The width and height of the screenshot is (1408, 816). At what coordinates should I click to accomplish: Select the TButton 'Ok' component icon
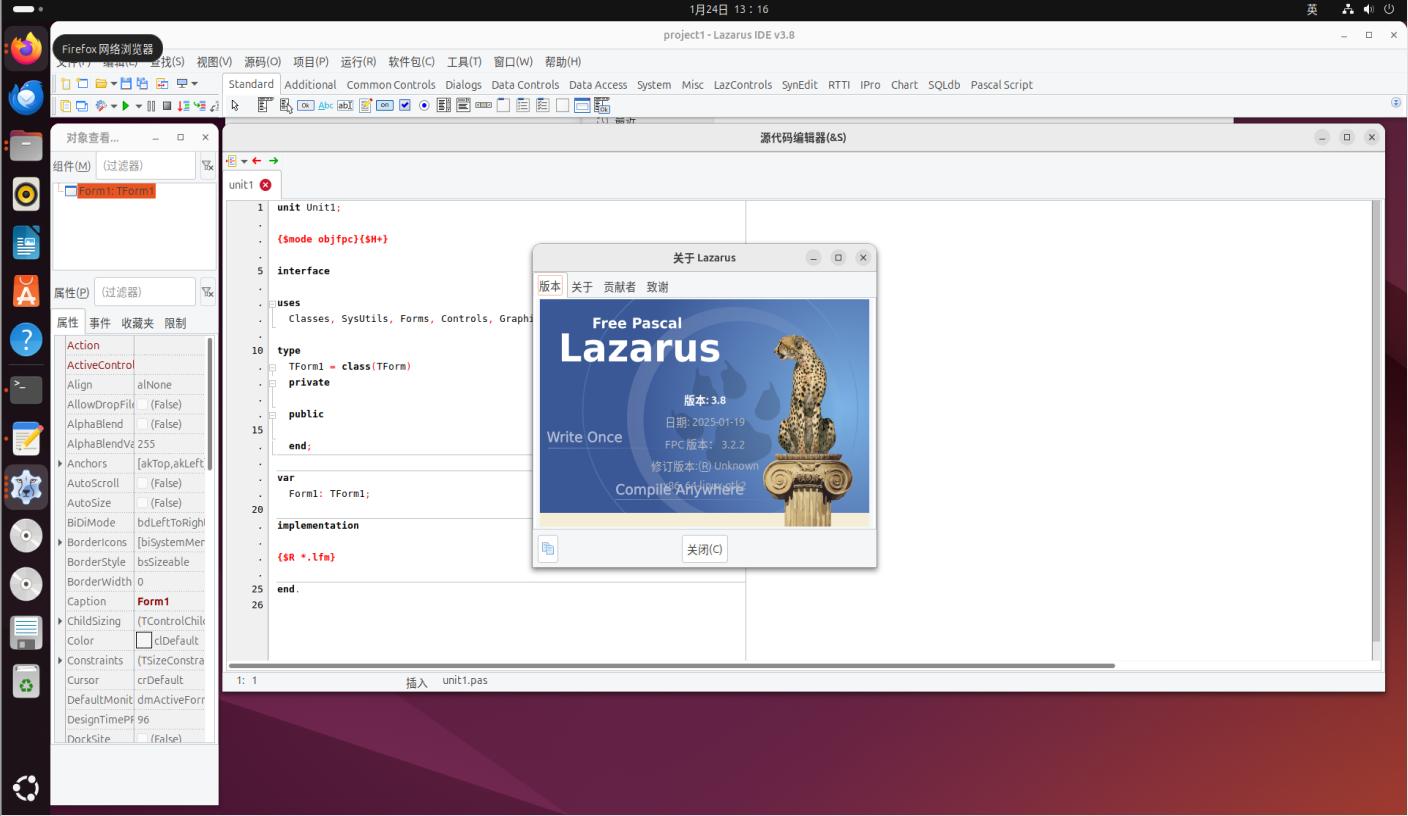click(x=306, y=105)
